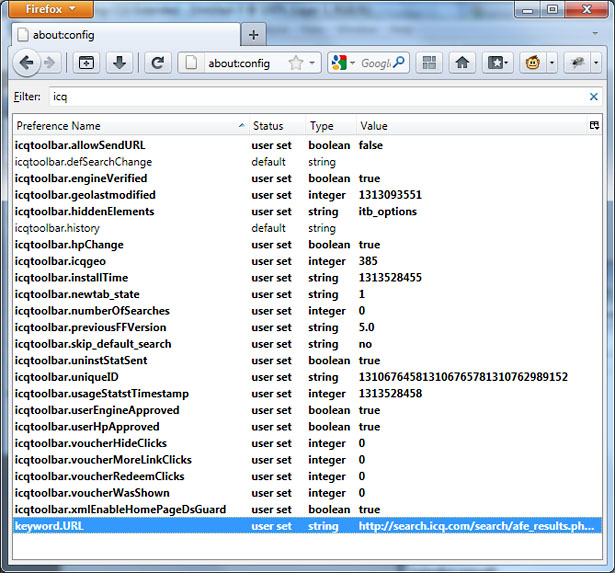Open the Downloads arrow button
Image resolution: width=615 pixels, height=573 pixels.
[119, 63]
